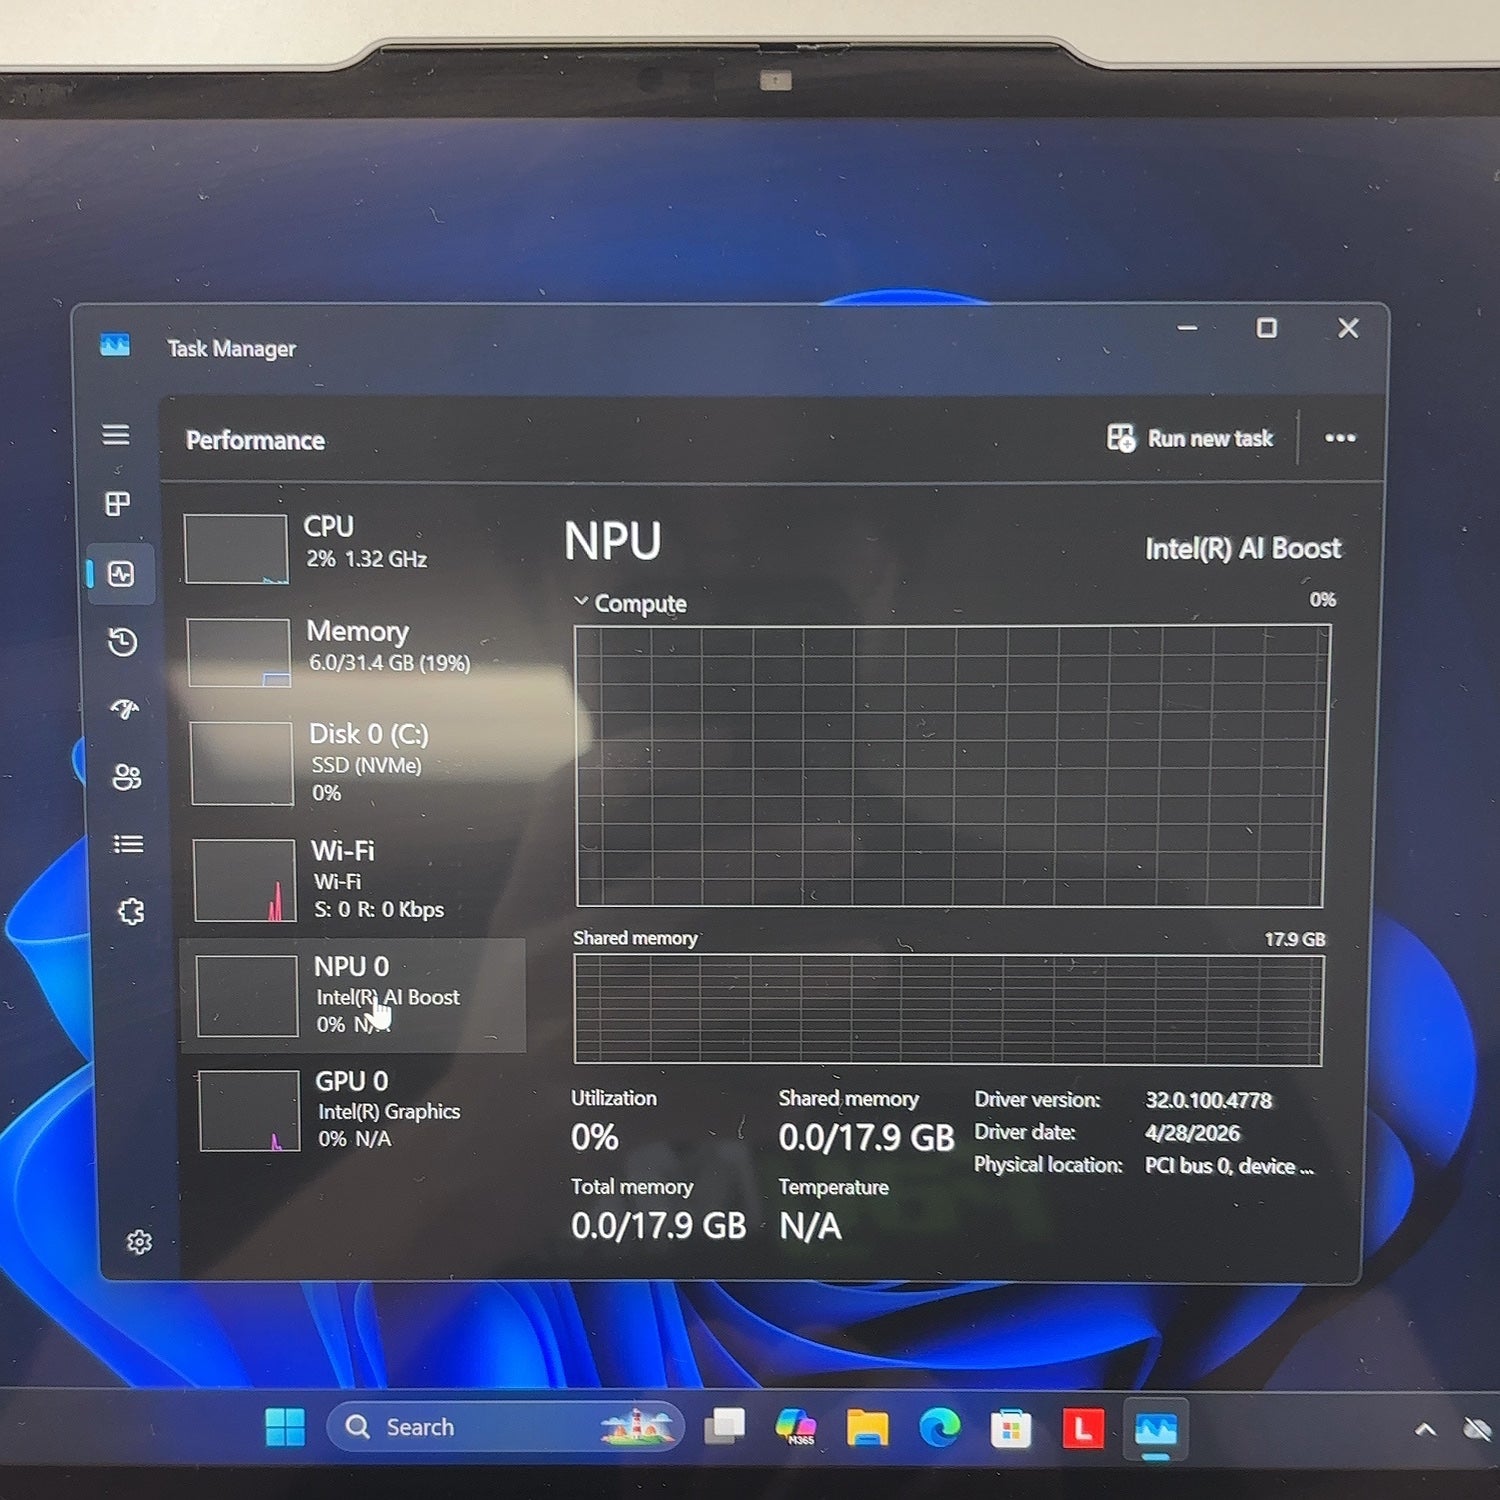Open the Services page puzzle icon

point(130,911)
